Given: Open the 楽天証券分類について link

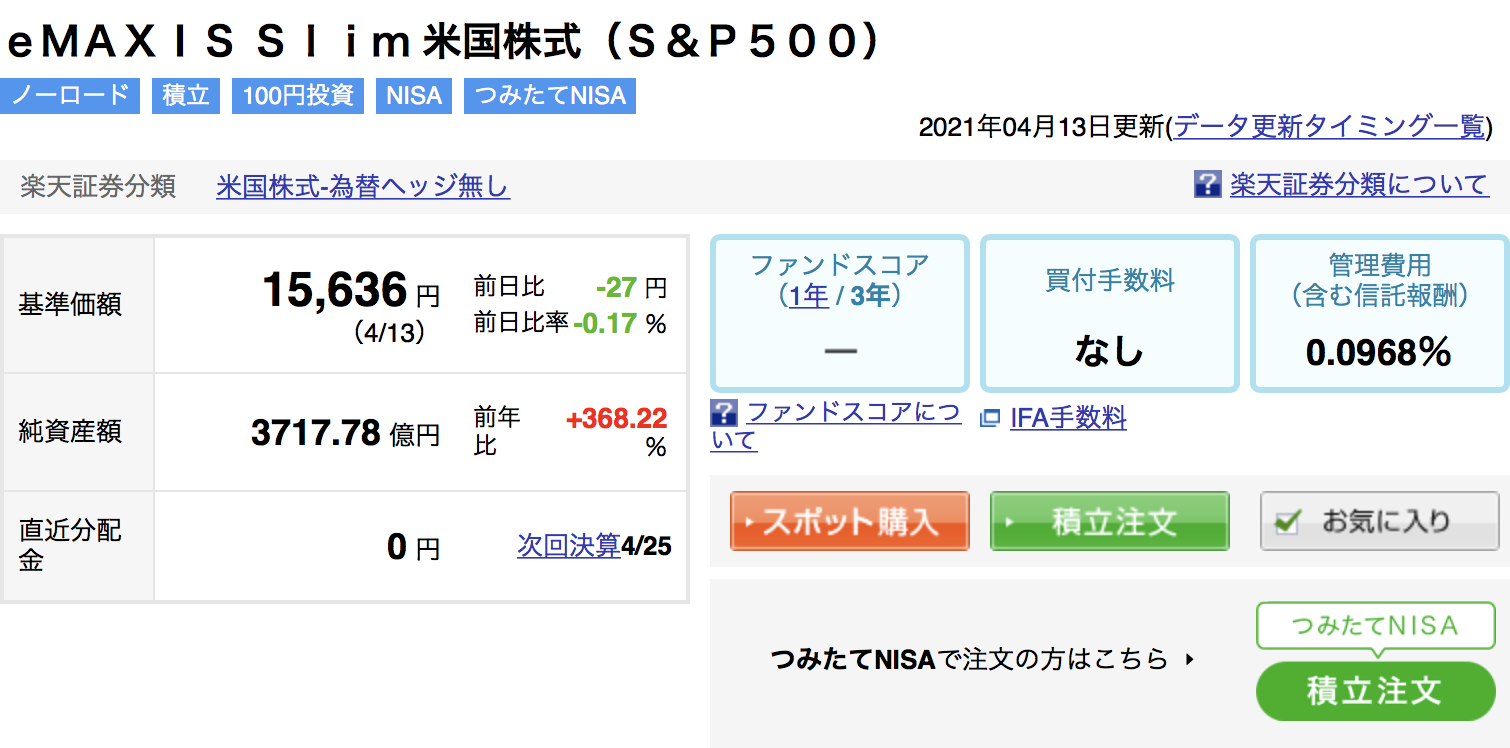Looking at the screenshot, I should pos(1359,184).
